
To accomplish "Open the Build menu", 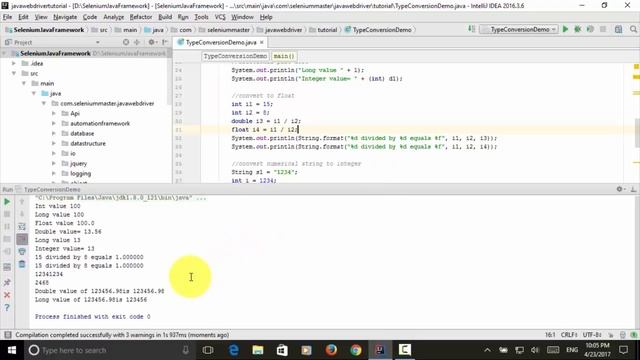I will click(x=165, y=17).
